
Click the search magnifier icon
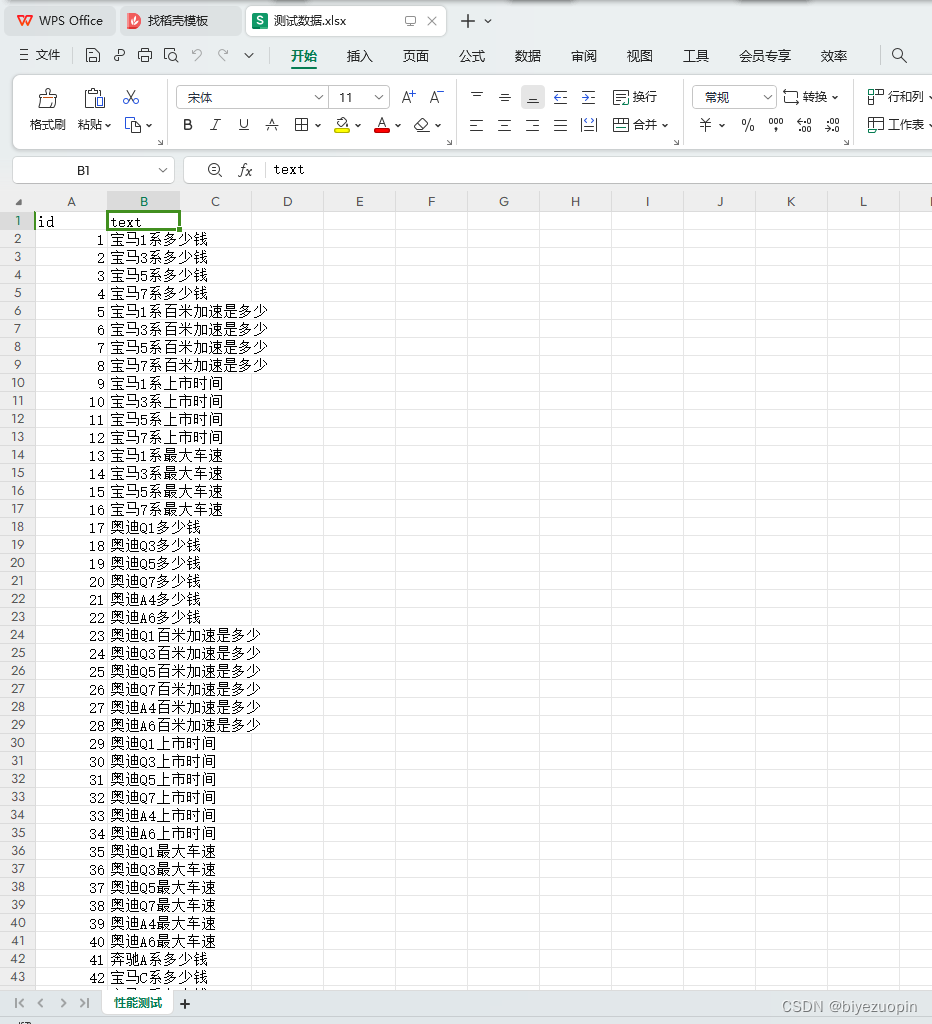point(899,56)
